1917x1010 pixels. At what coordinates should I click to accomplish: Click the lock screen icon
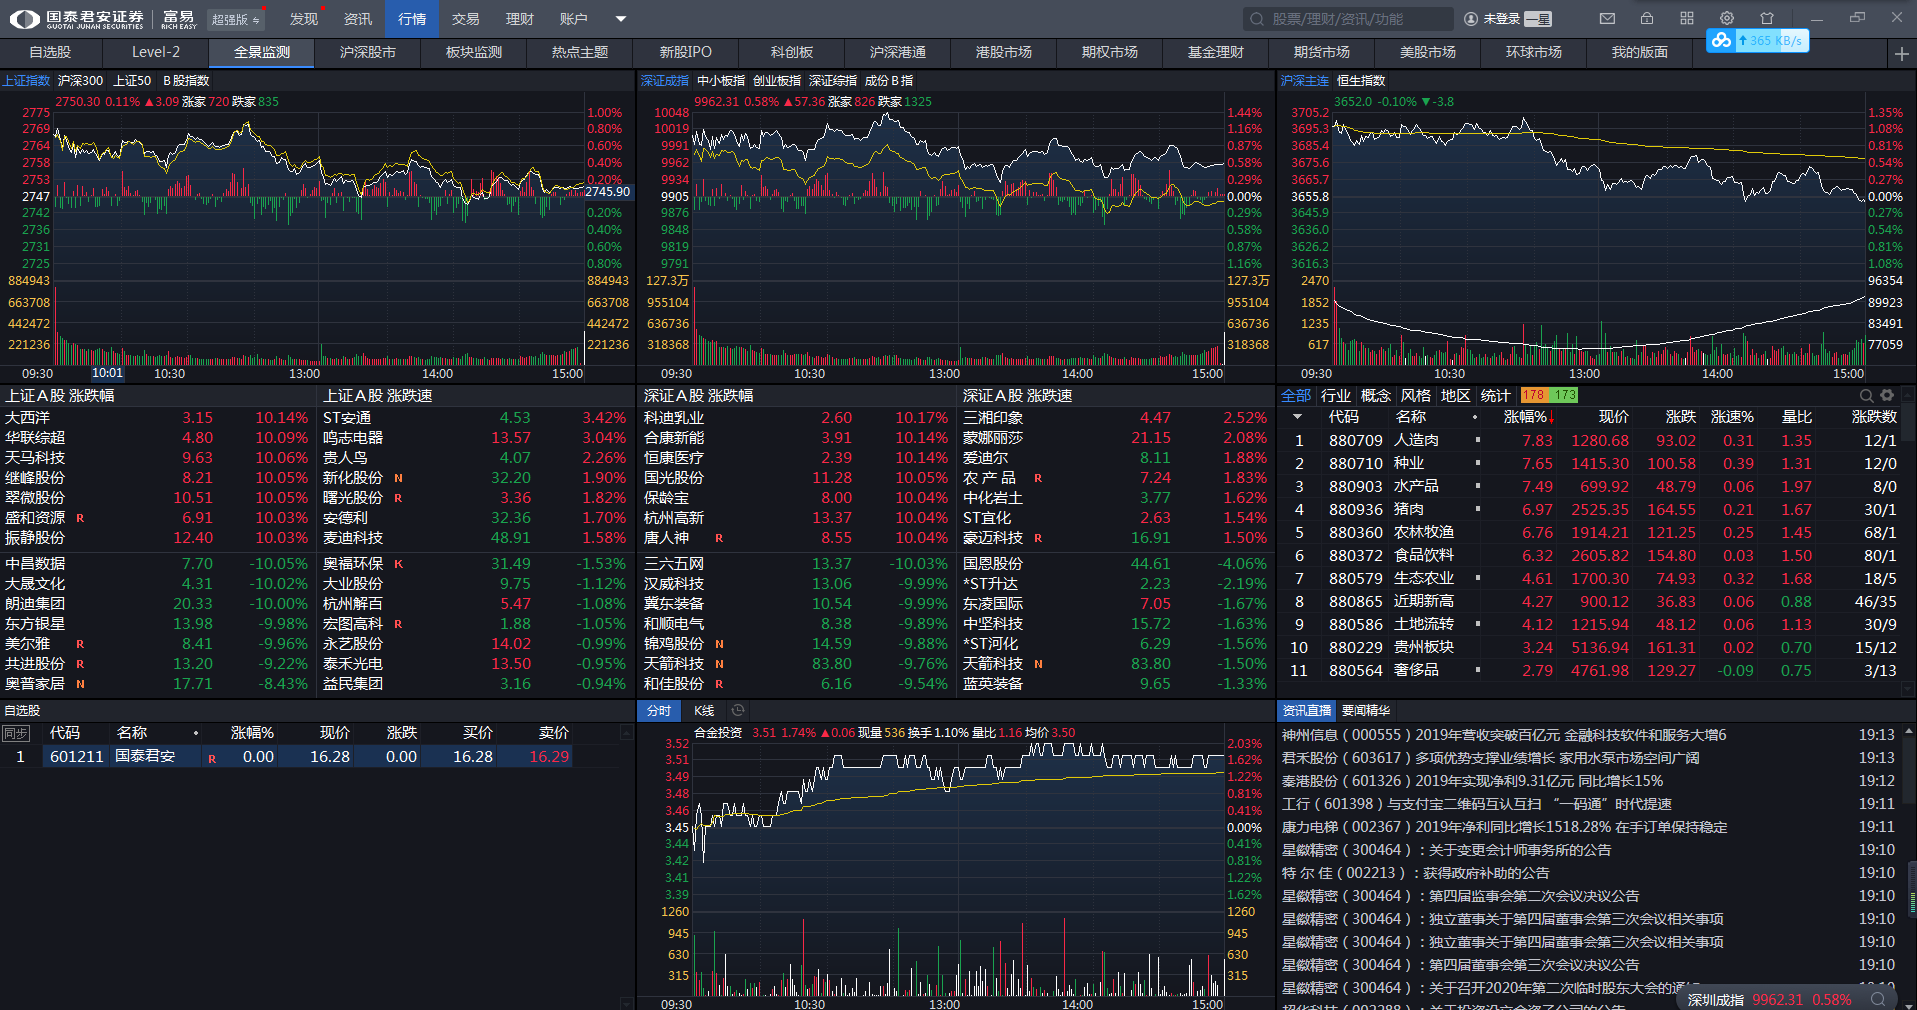click(x=1647, y=18)
